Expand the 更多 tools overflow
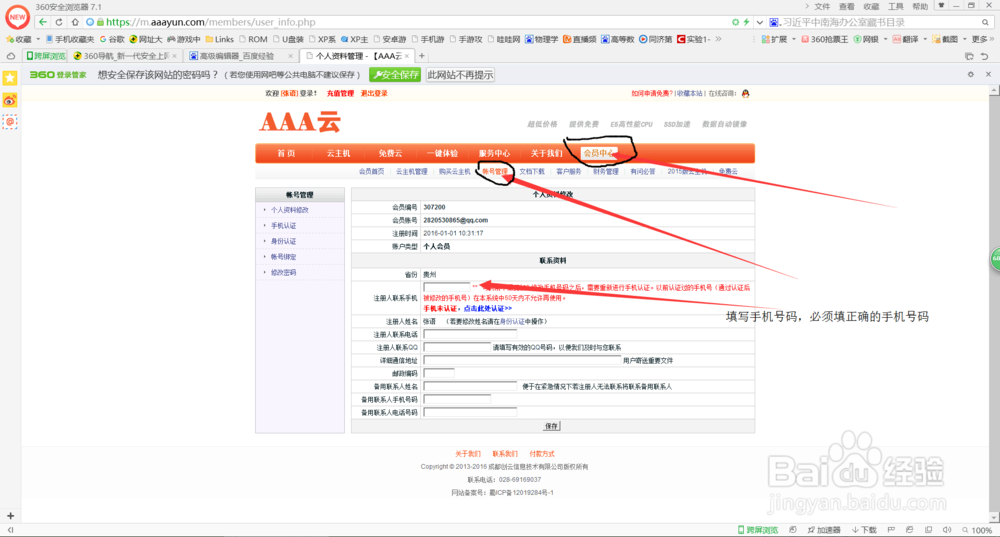Image resolution: width=1000 pixels, height=537 pixels. 983,40
